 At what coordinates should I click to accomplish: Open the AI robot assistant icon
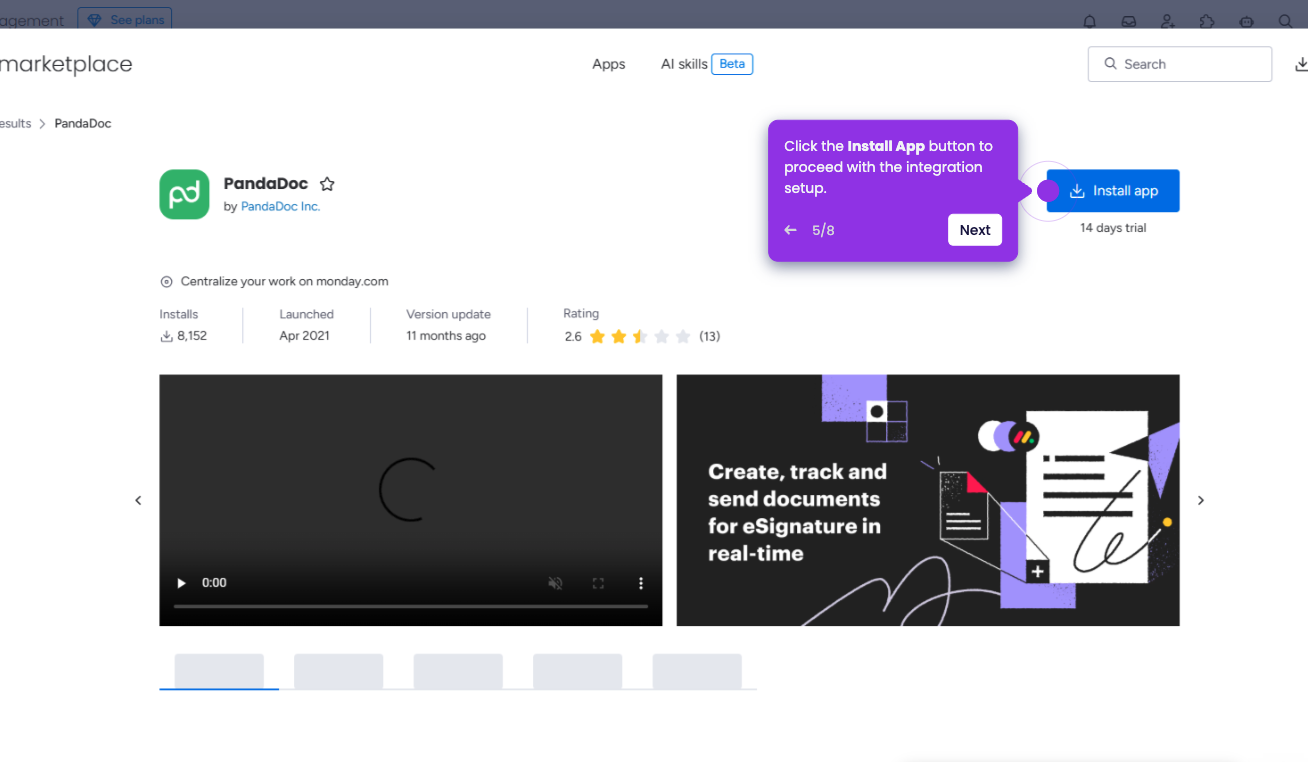[1246, 21]
